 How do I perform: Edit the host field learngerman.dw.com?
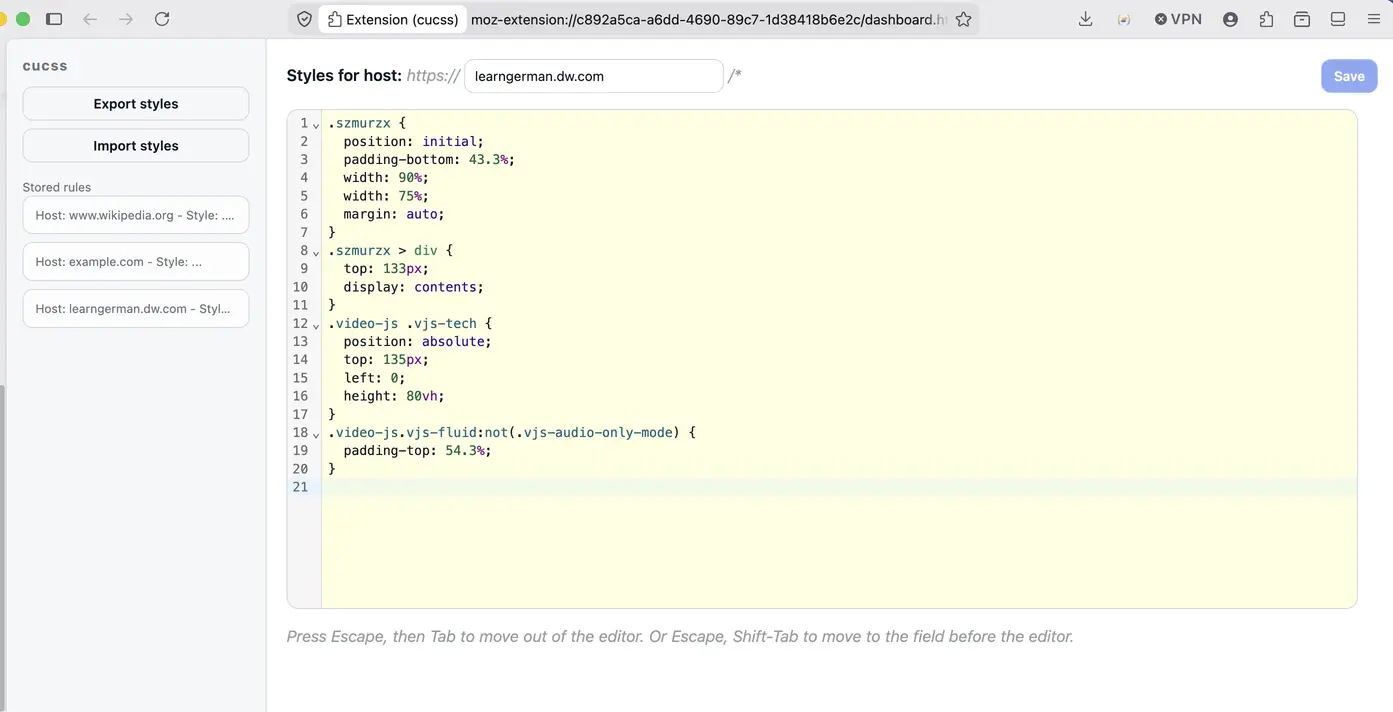pos(594,76)
